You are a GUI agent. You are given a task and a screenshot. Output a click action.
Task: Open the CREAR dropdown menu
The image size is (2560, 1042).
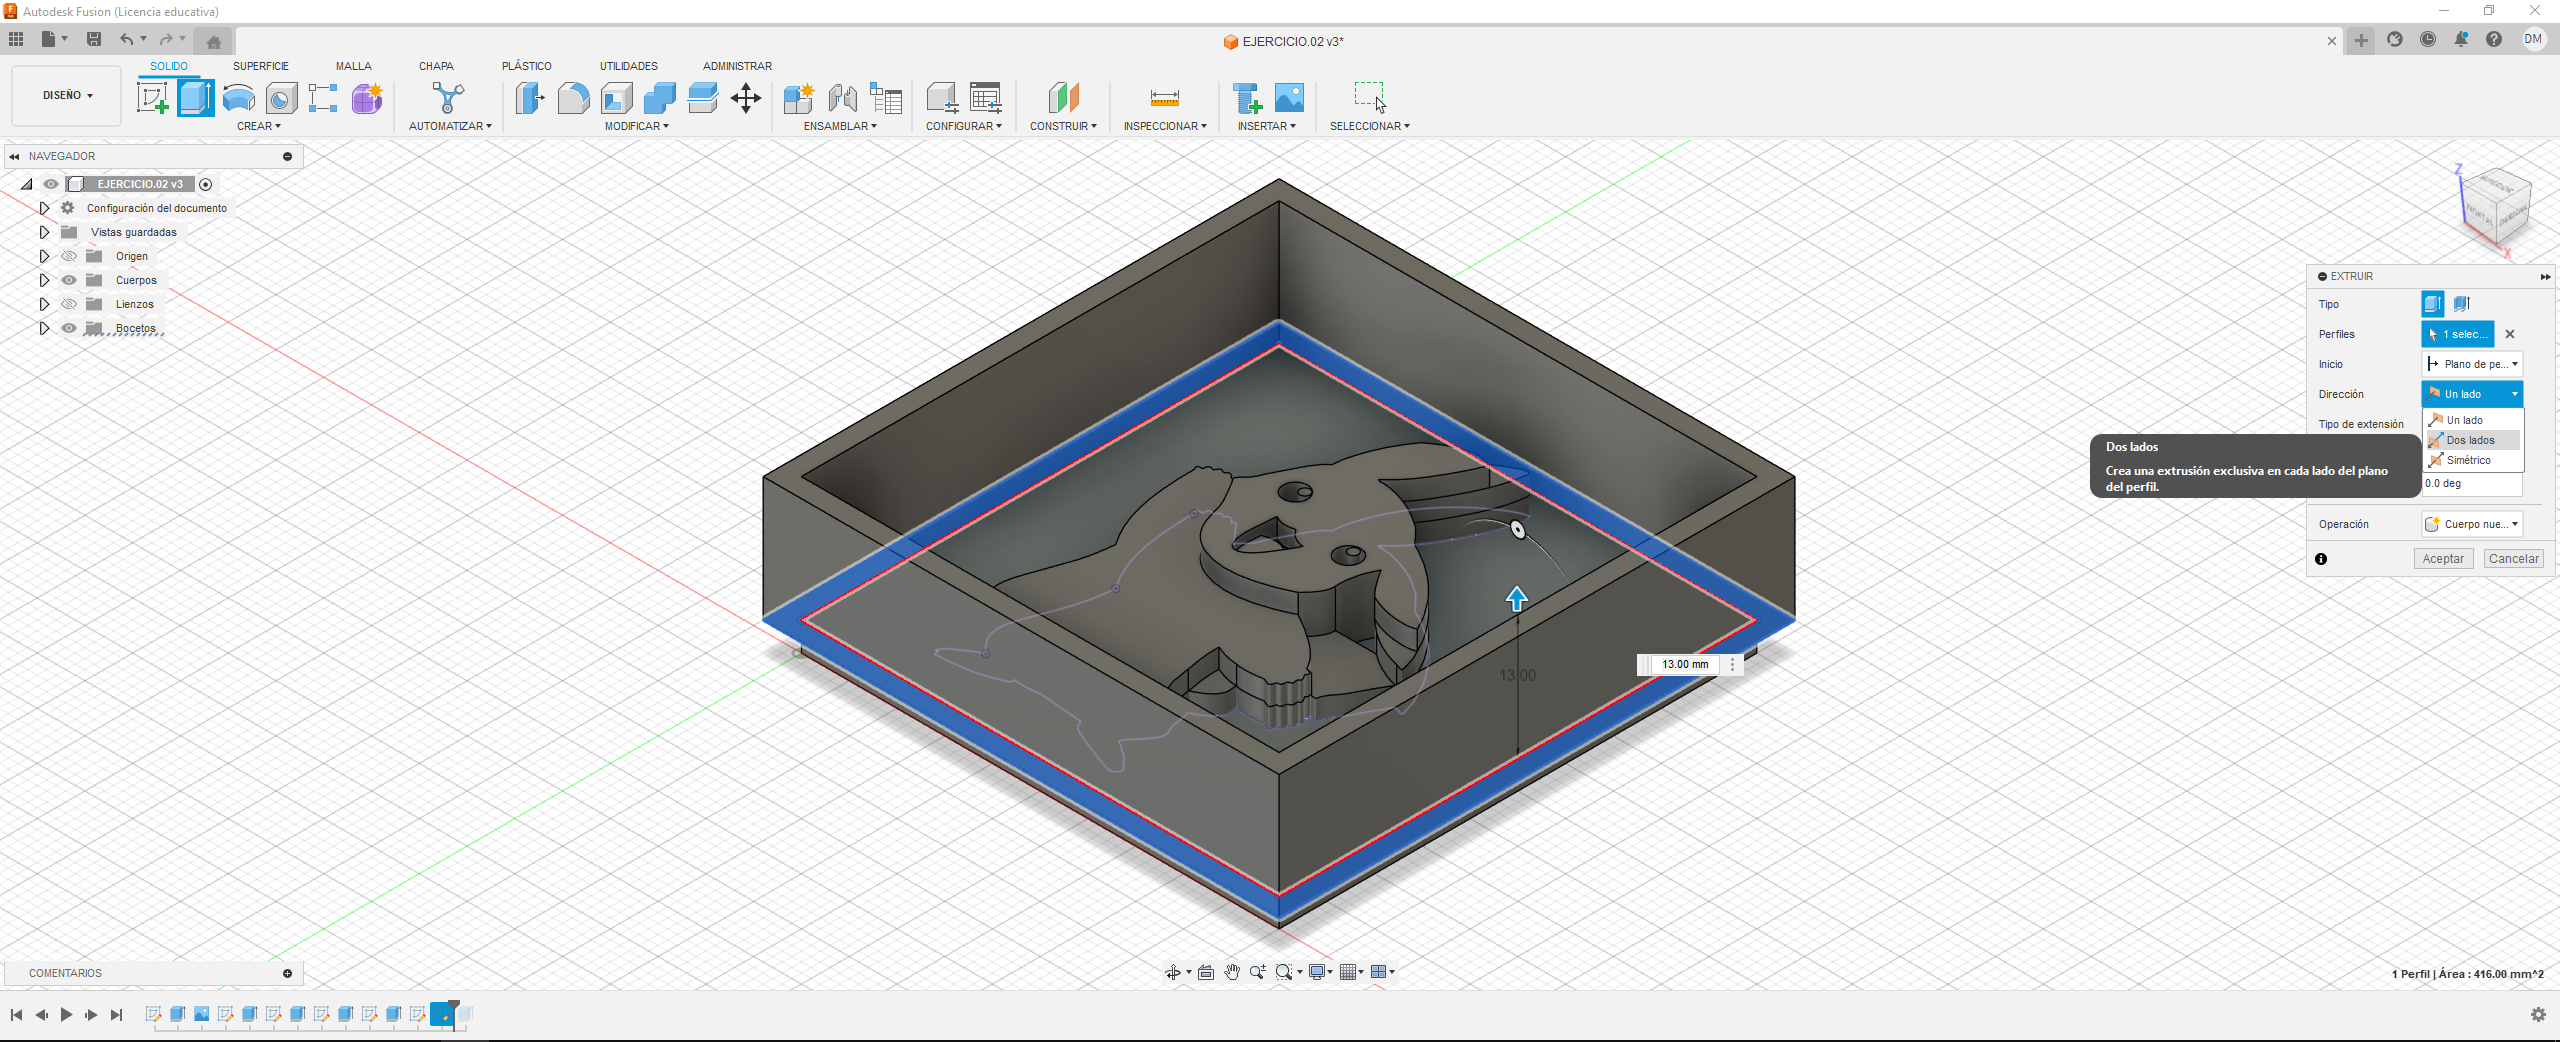pyautogui.click(x=259, y=126)
